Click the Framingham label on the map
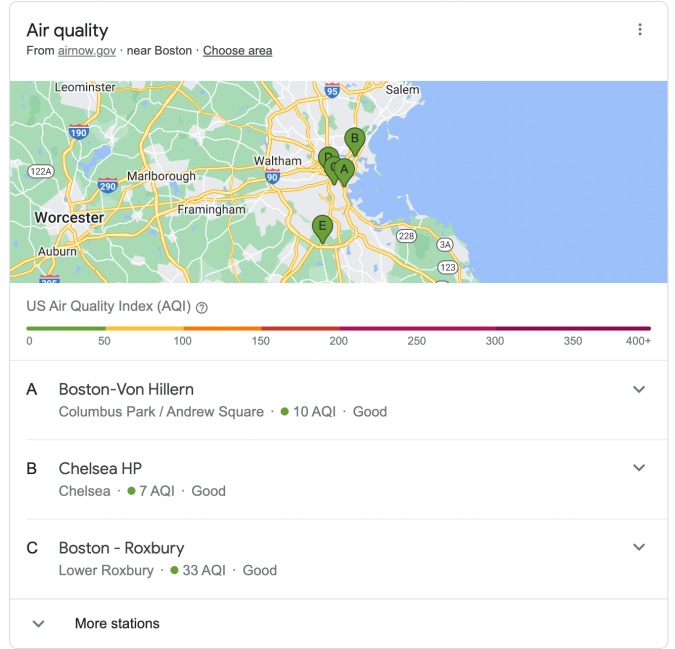 point(211,210)
